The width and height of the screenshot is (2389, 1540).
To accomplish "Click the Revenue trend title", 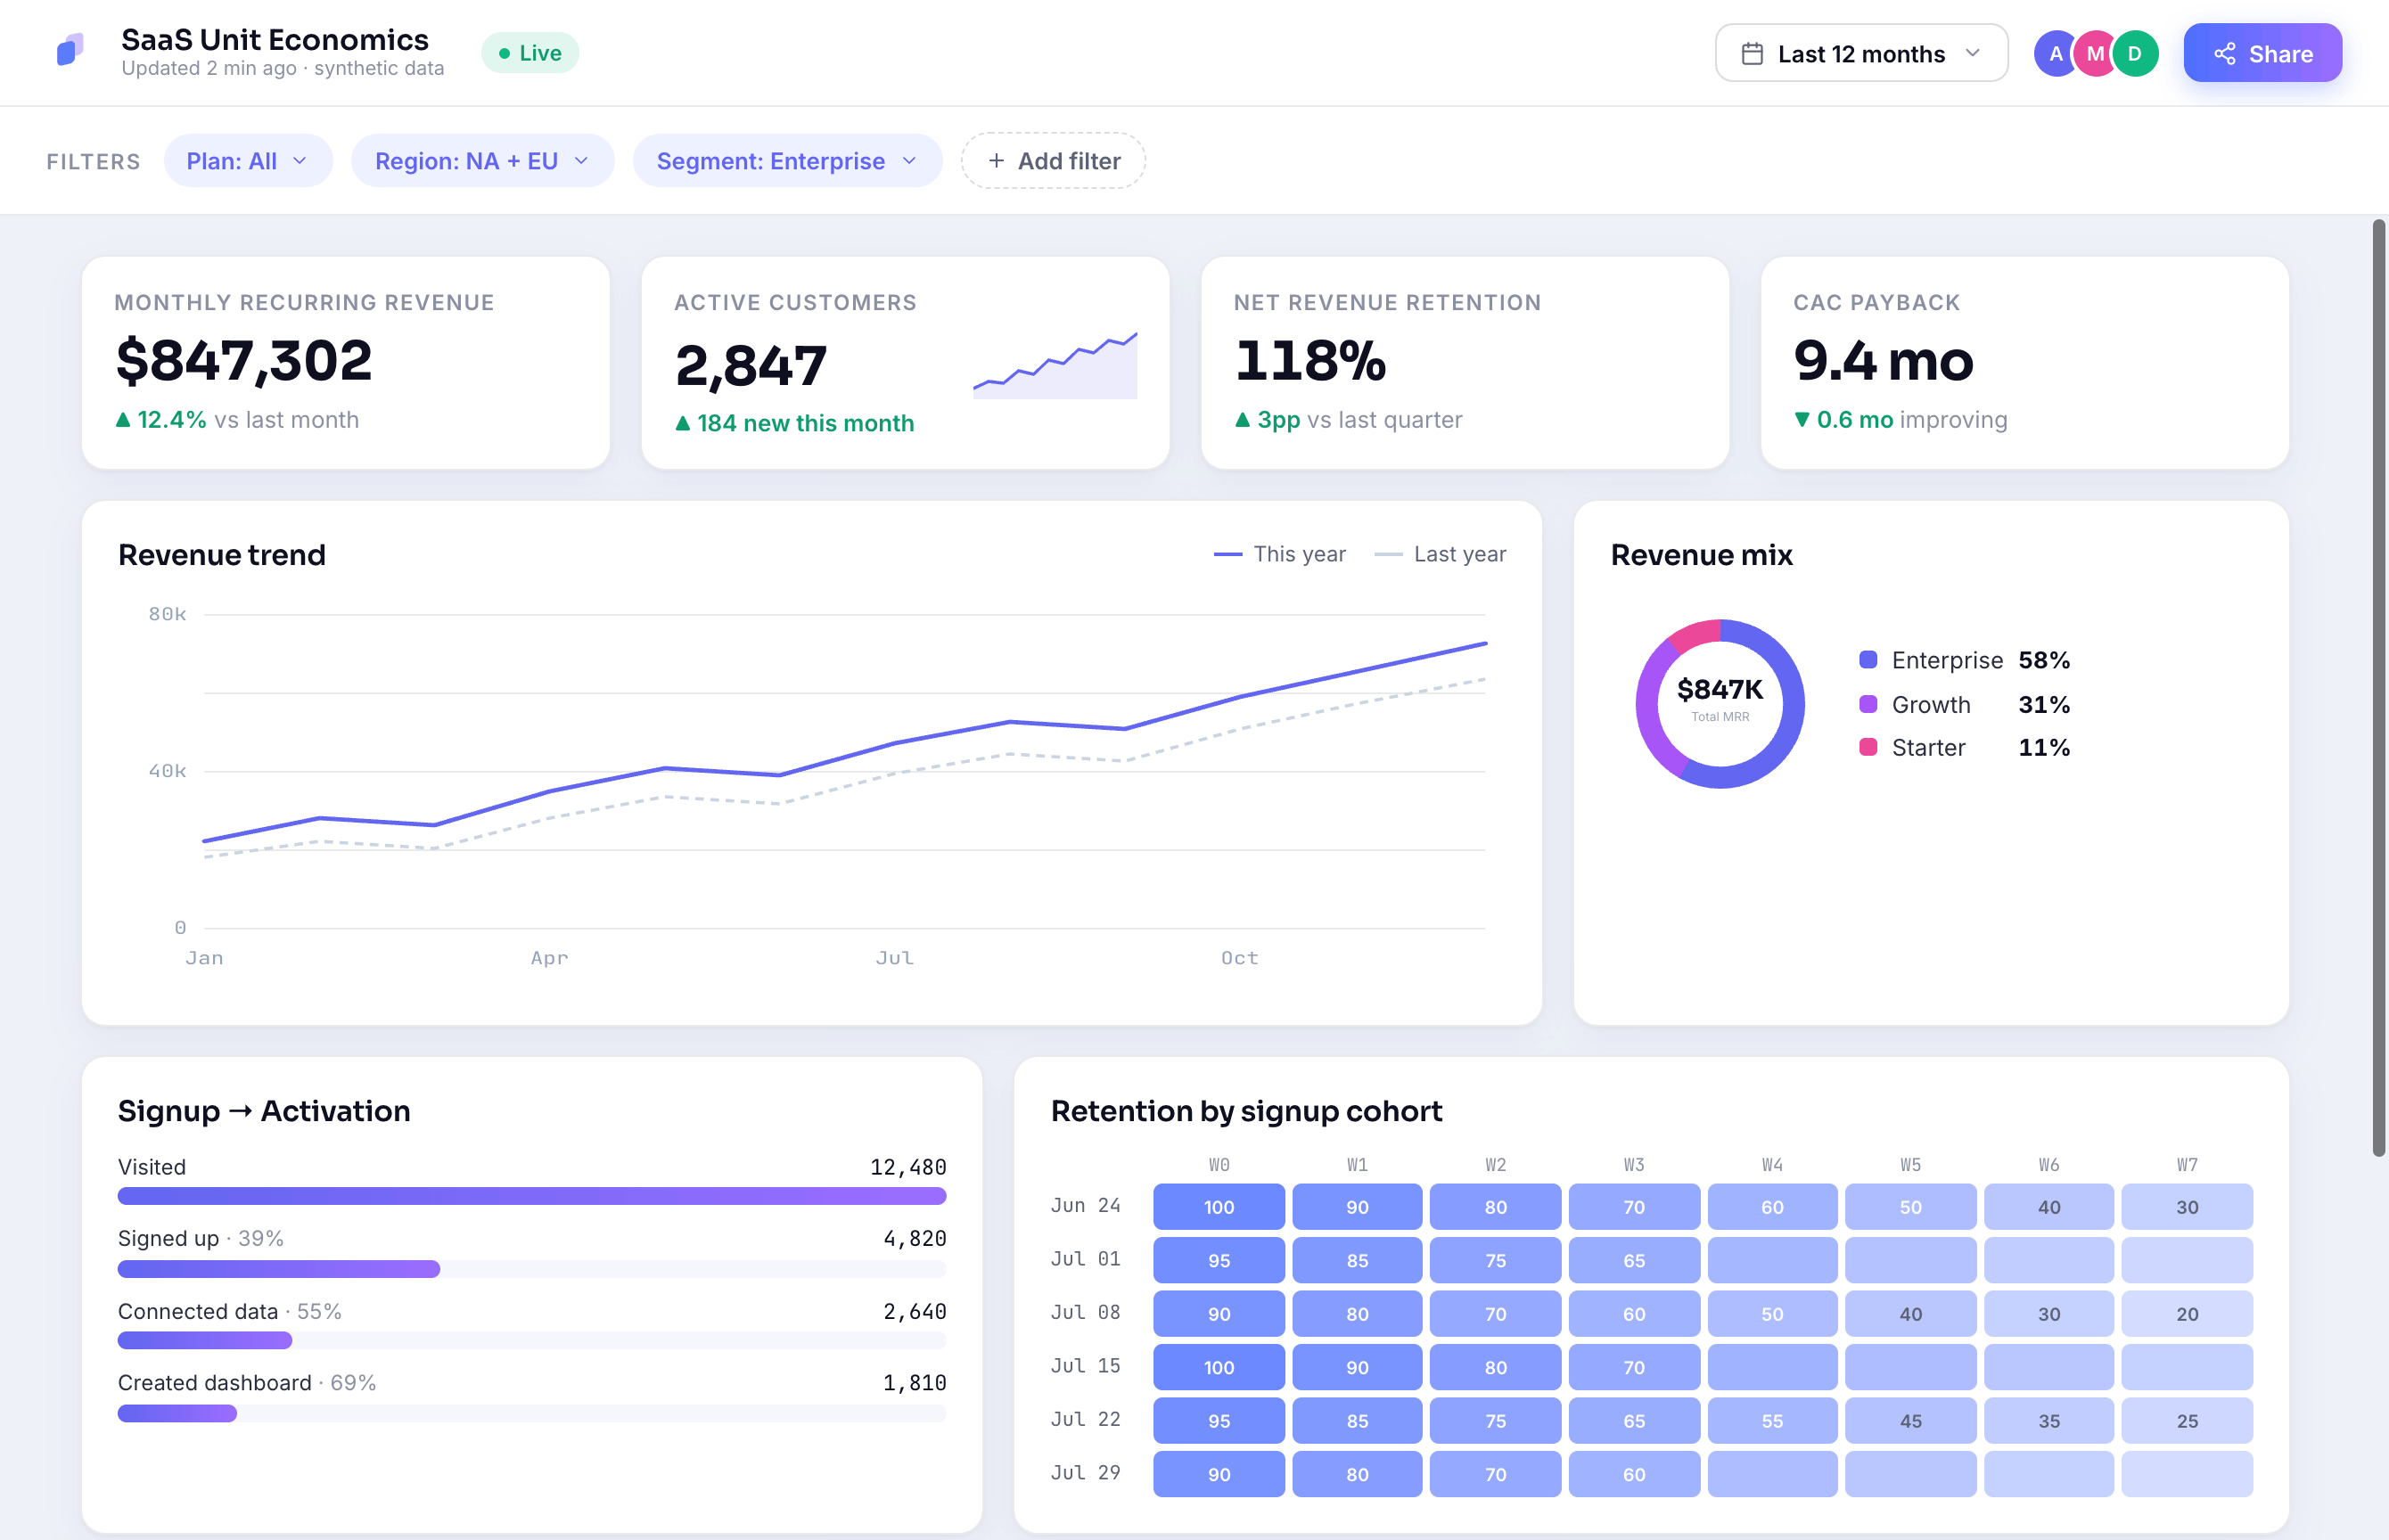I will click(x=222, y=555).
